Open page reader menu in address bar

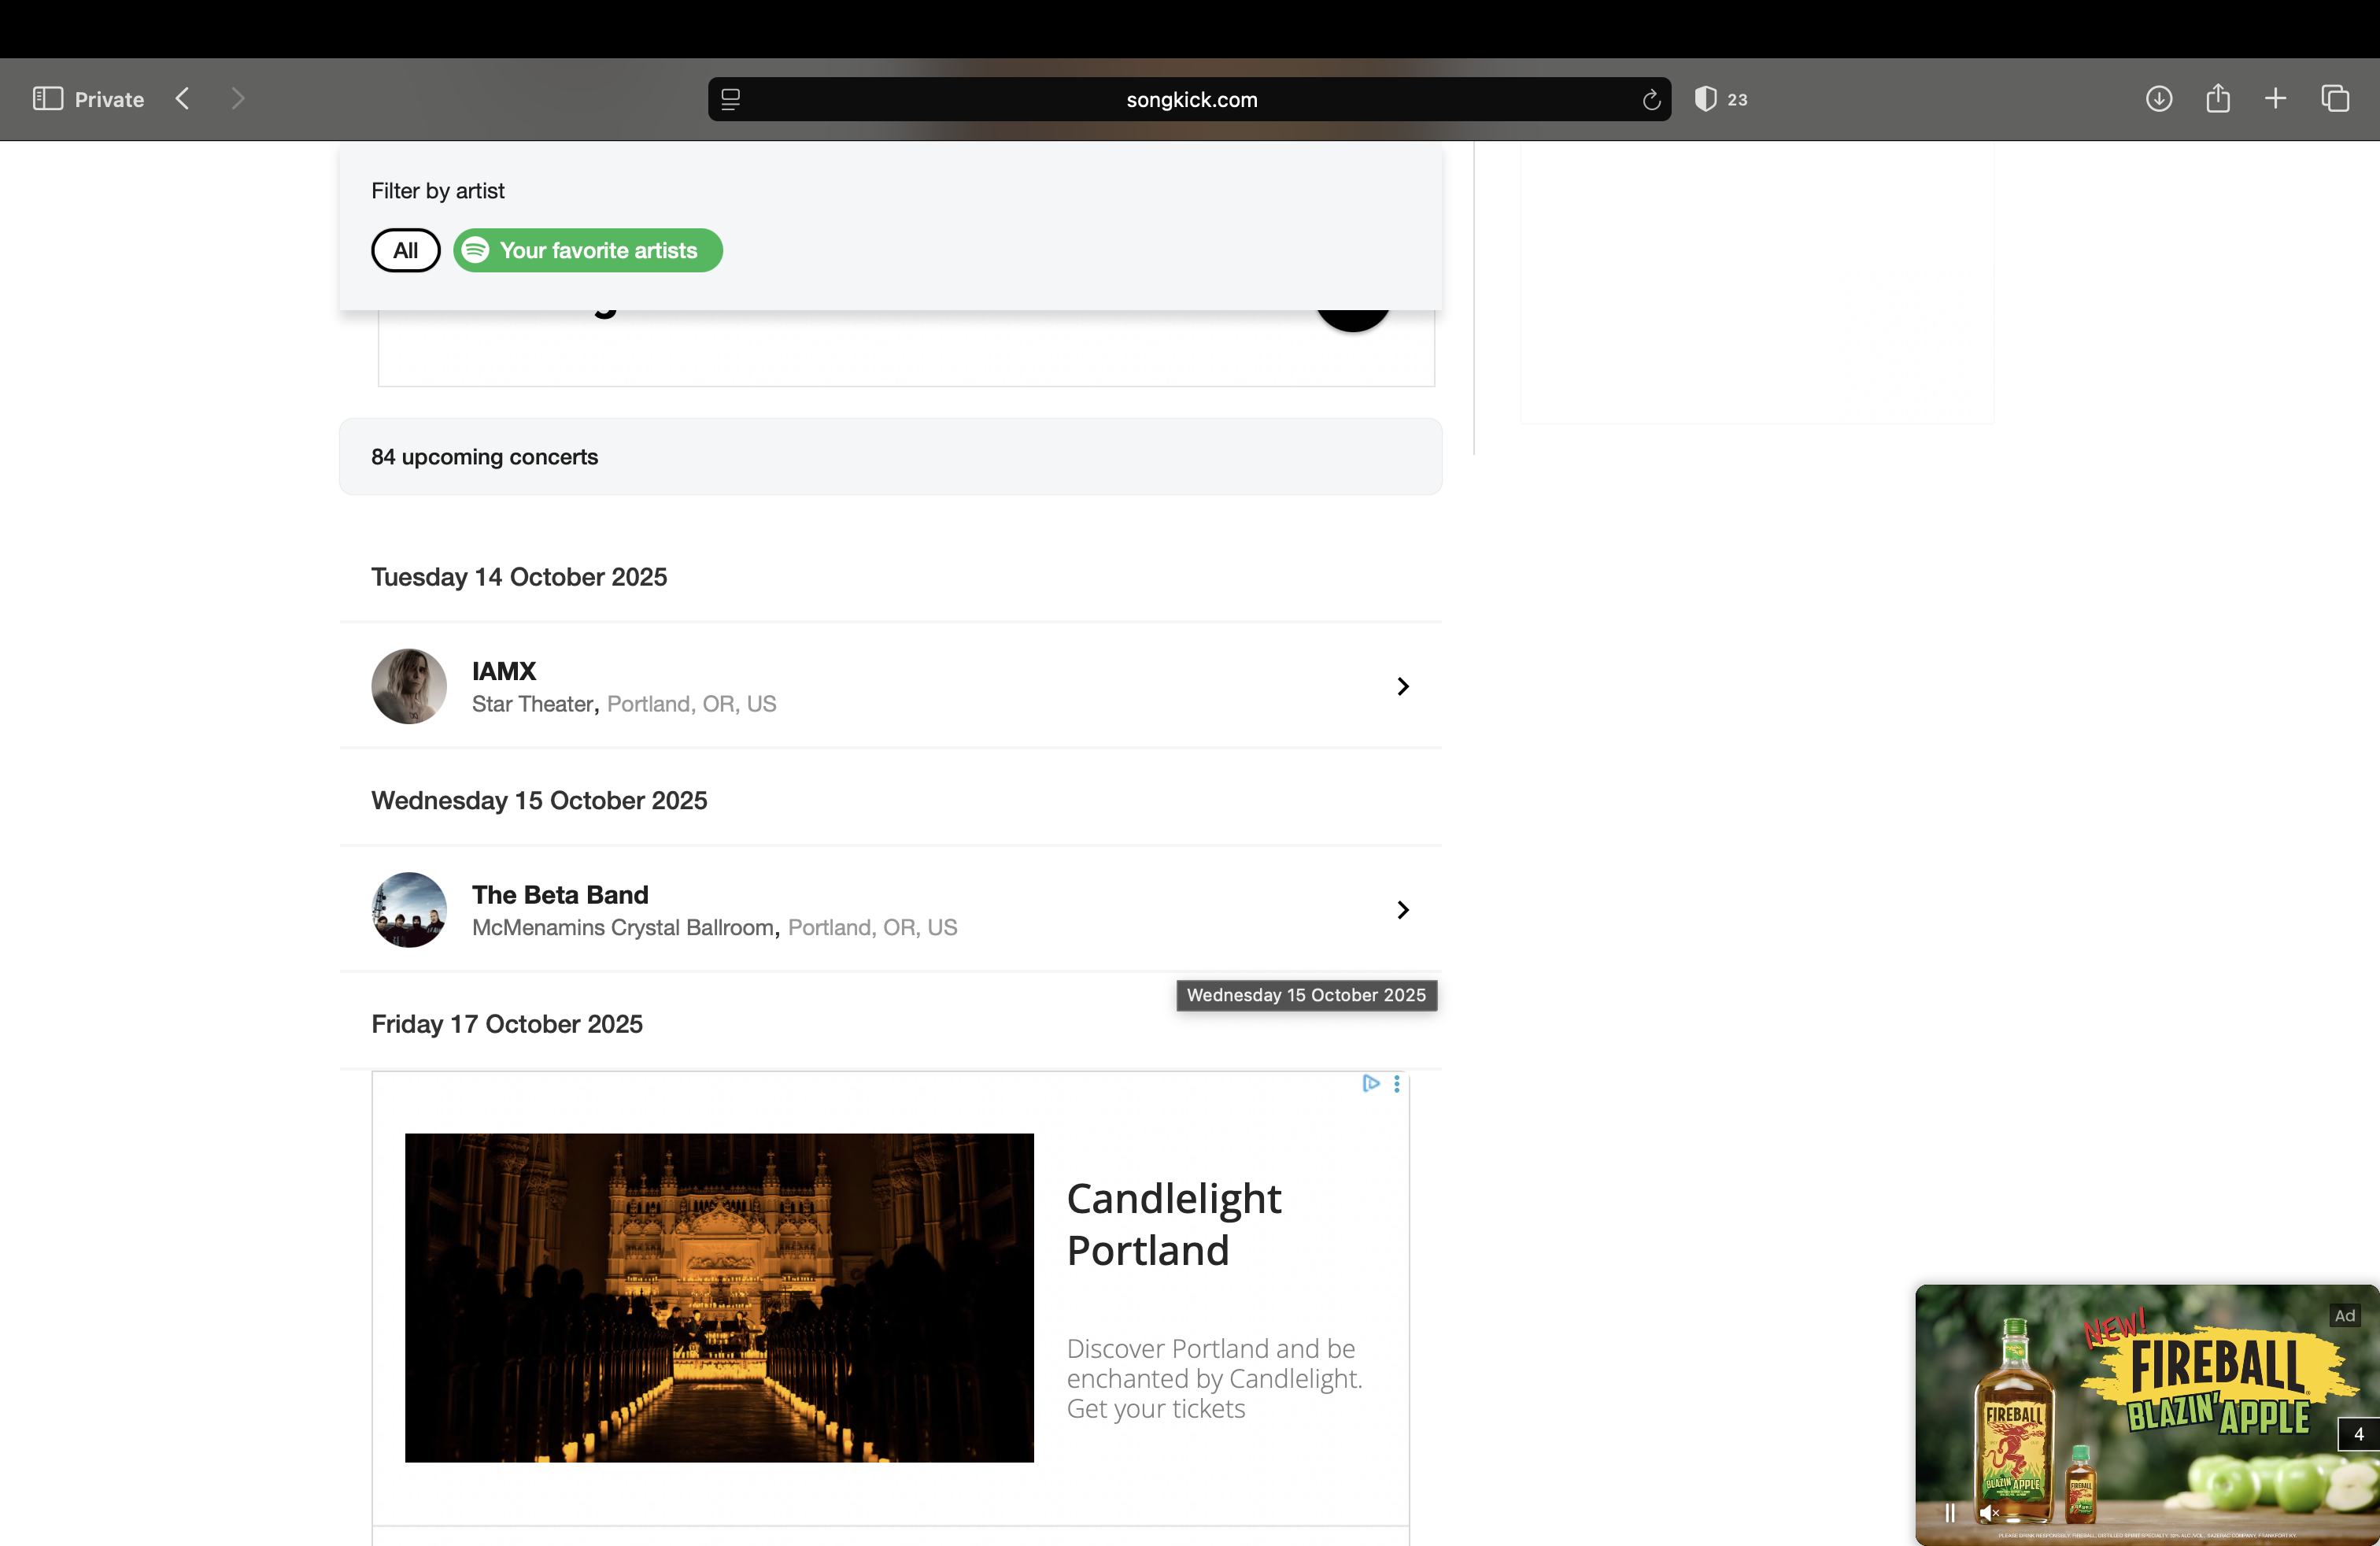pos(731,100)
